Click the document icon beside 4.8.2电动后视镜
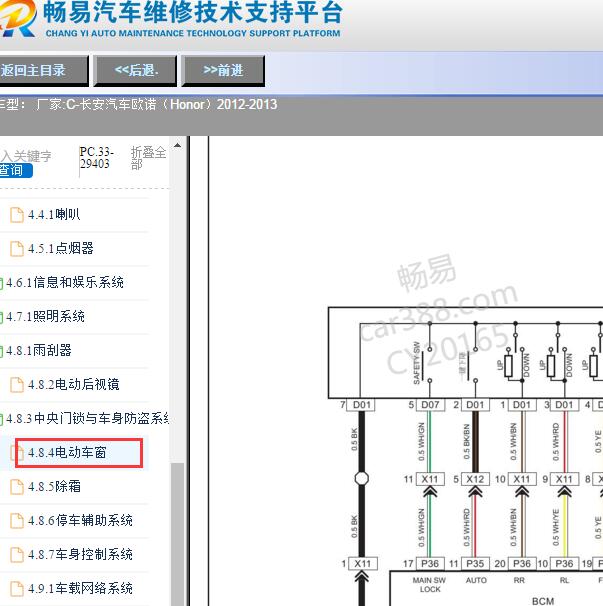 click(17, 385)
